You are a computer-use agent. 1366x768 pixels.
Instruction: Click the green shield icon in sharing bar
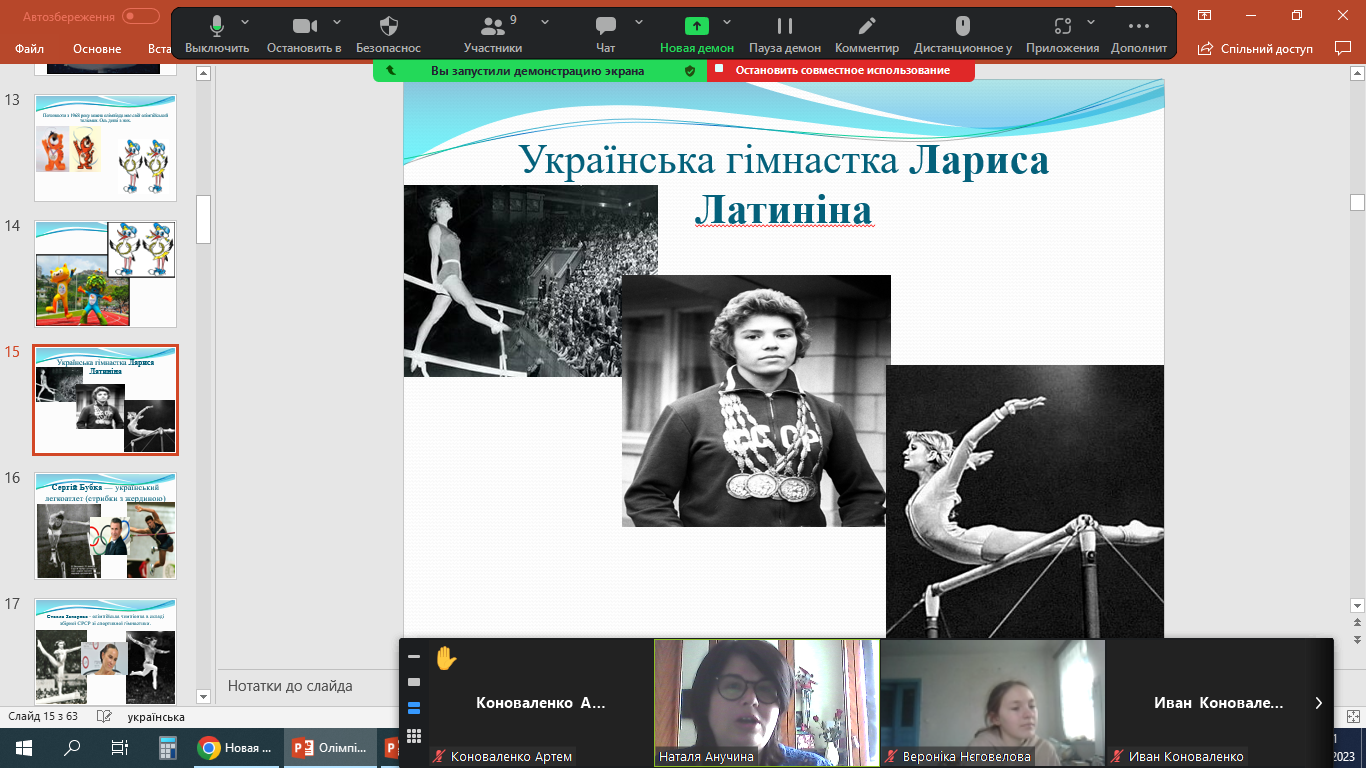click(689, 71)
